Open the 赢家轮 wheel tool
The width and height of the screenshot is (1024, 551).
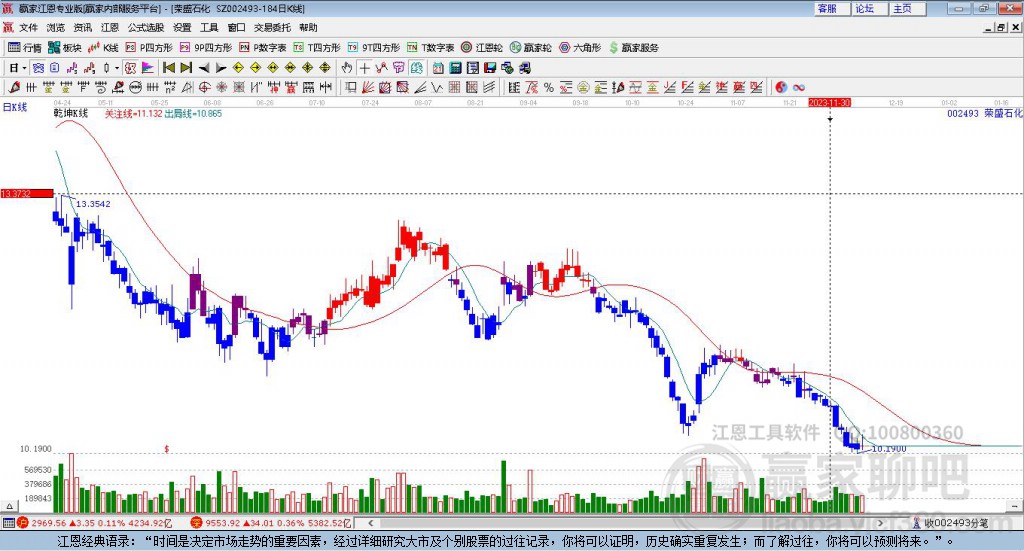(x=531, y=48)
